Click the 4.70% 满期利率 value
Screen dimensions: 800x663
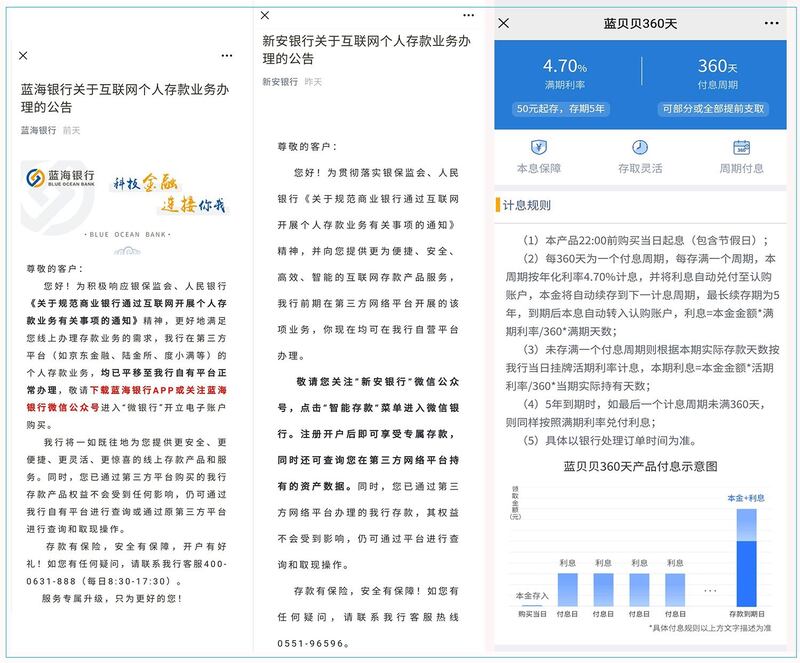click(x=564, y=66)
